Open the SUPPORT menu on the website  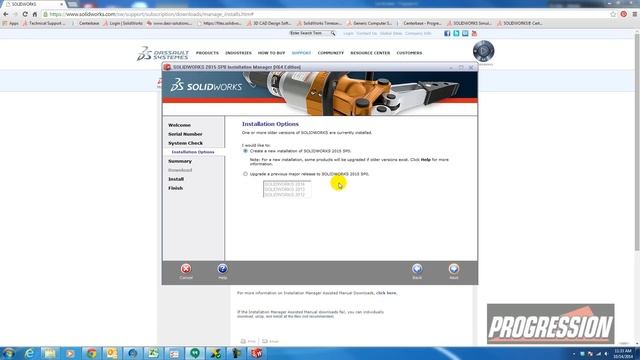coord(301,53)
